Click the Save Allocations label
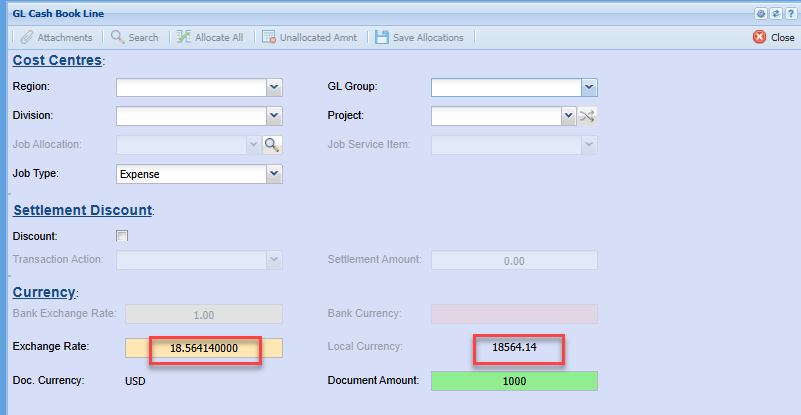 click(x=428, y=37)
